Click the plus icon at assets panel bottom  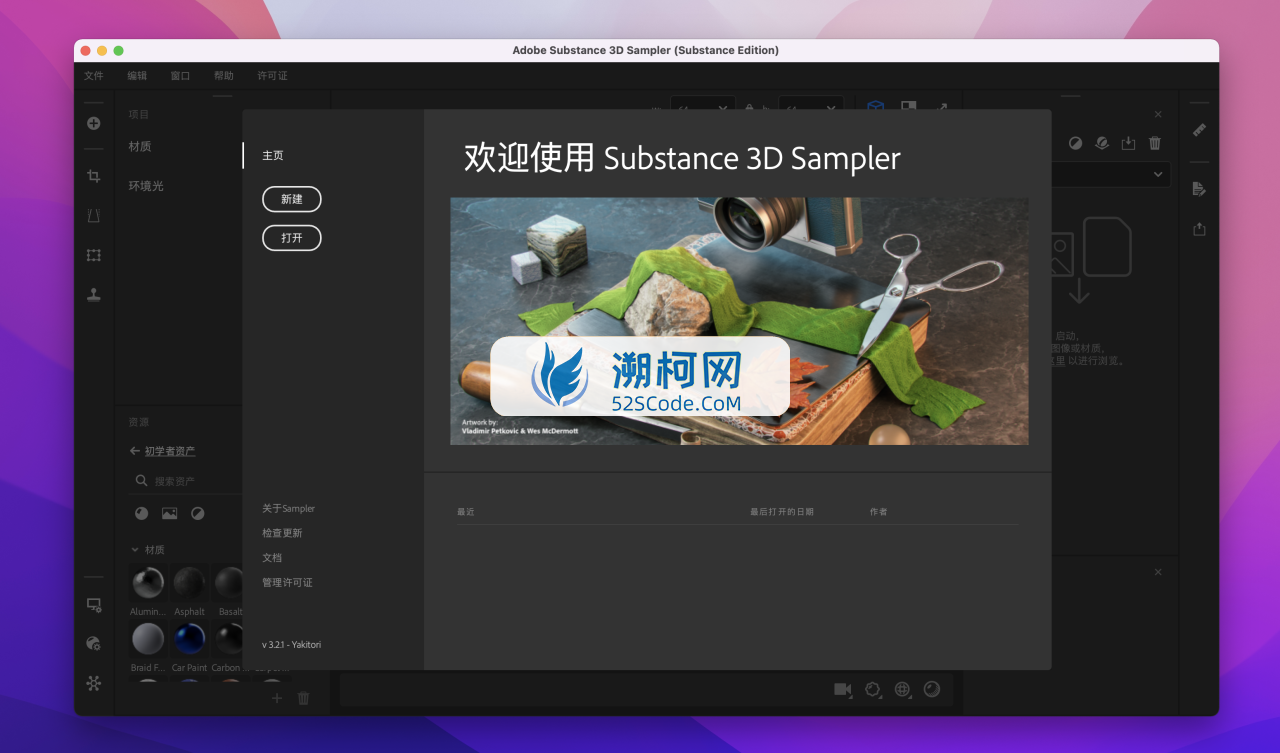[x=277, y=698]
